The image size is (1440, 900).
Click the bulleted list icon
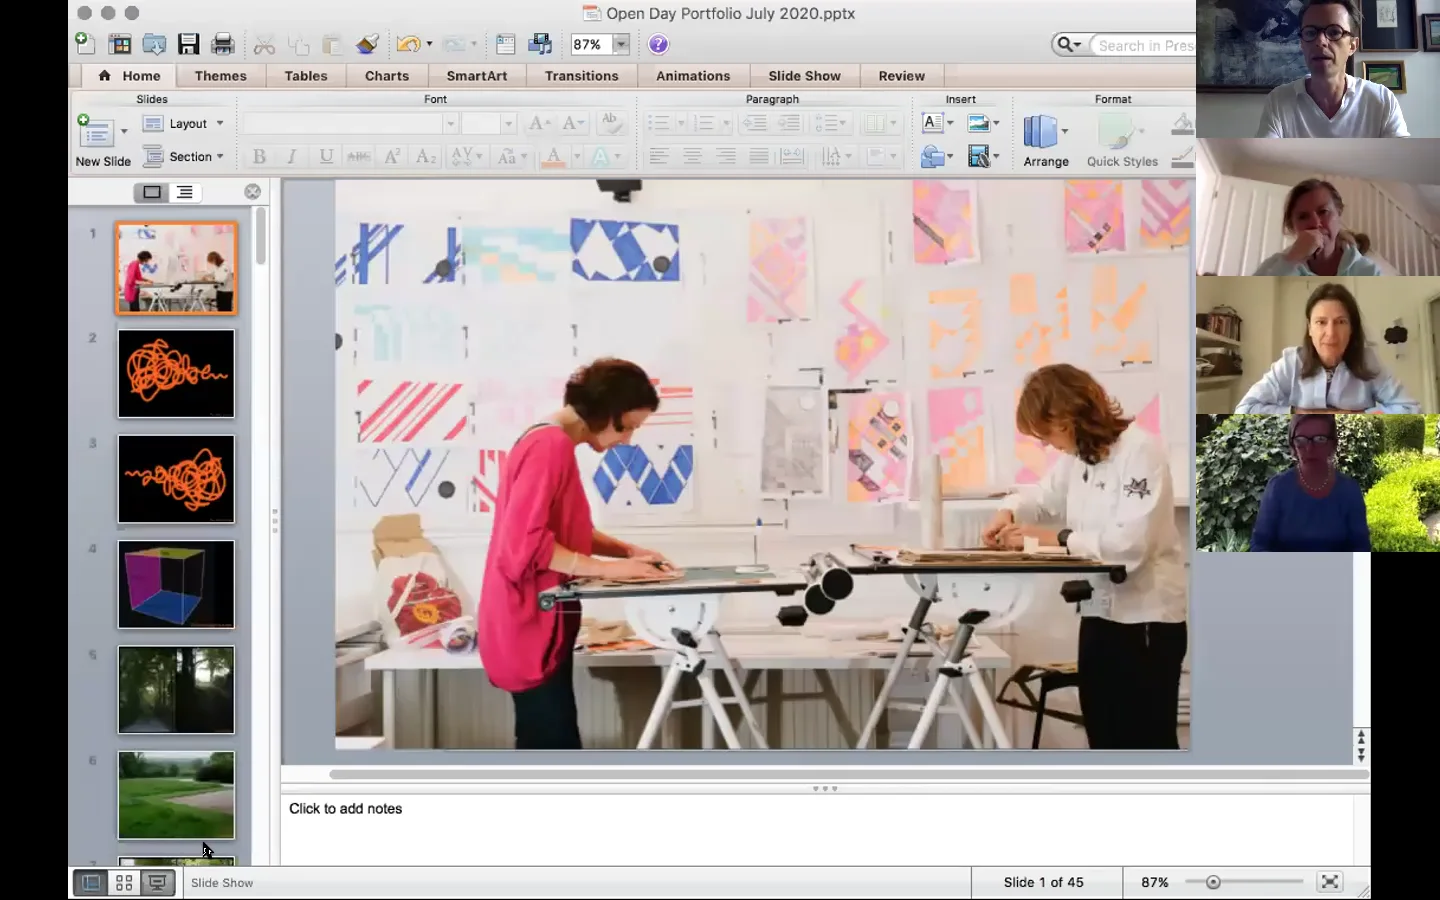point(658,123)
